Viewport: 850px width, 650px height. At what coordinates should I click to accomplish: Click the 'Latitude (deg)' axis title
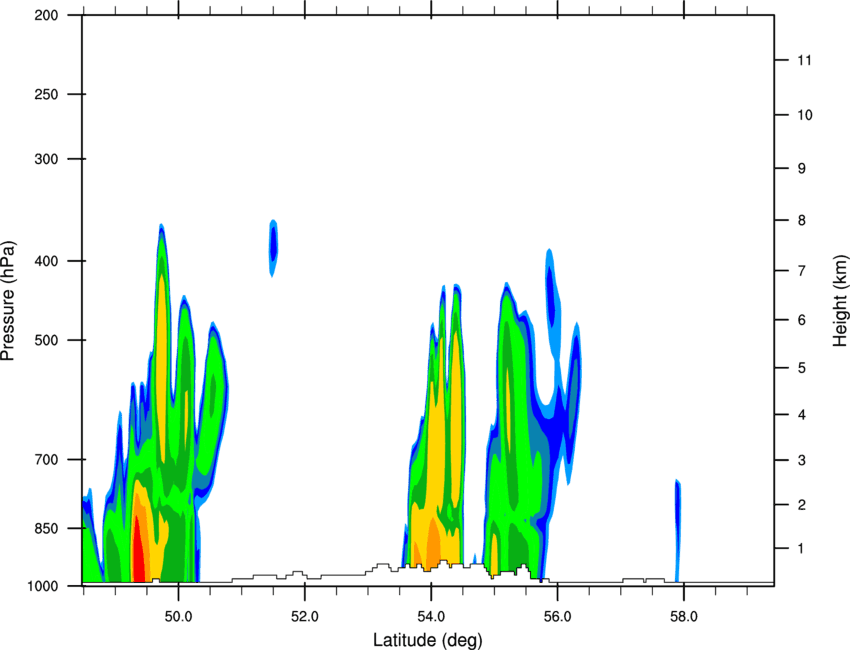coord(427,640)
